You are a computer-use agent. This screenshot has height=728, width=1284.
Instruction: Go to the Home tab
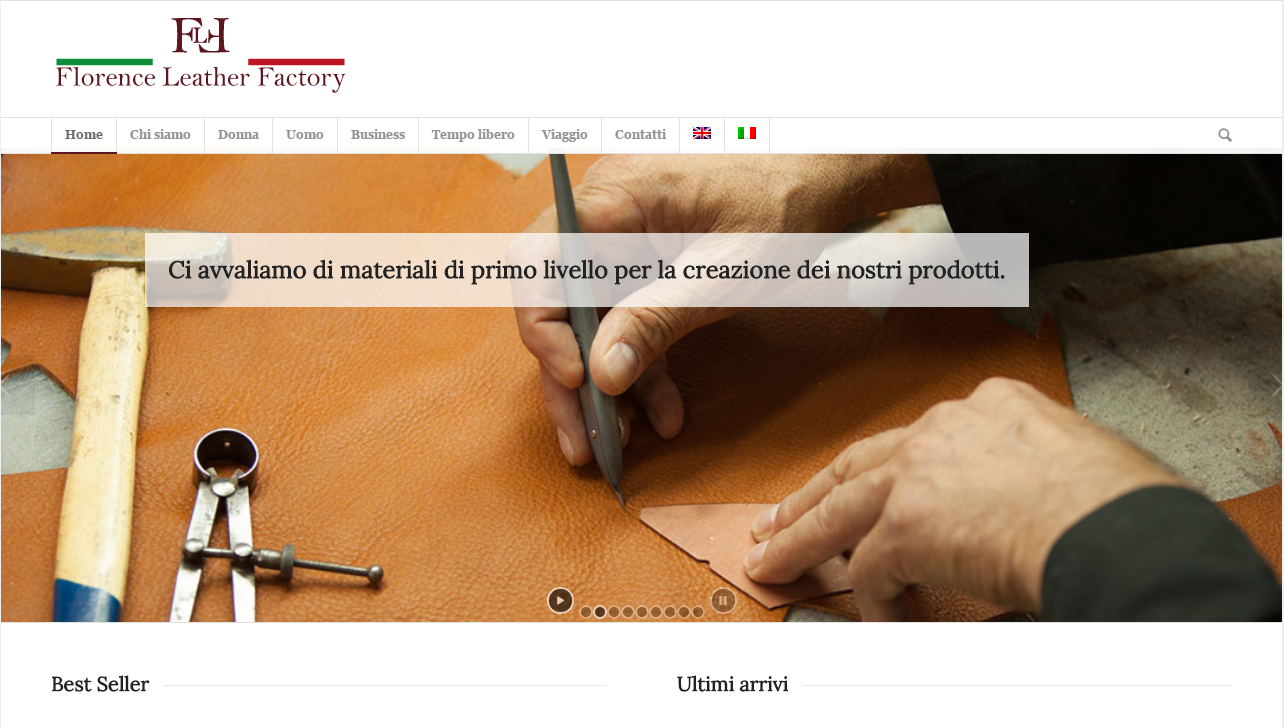click(84, 135)
